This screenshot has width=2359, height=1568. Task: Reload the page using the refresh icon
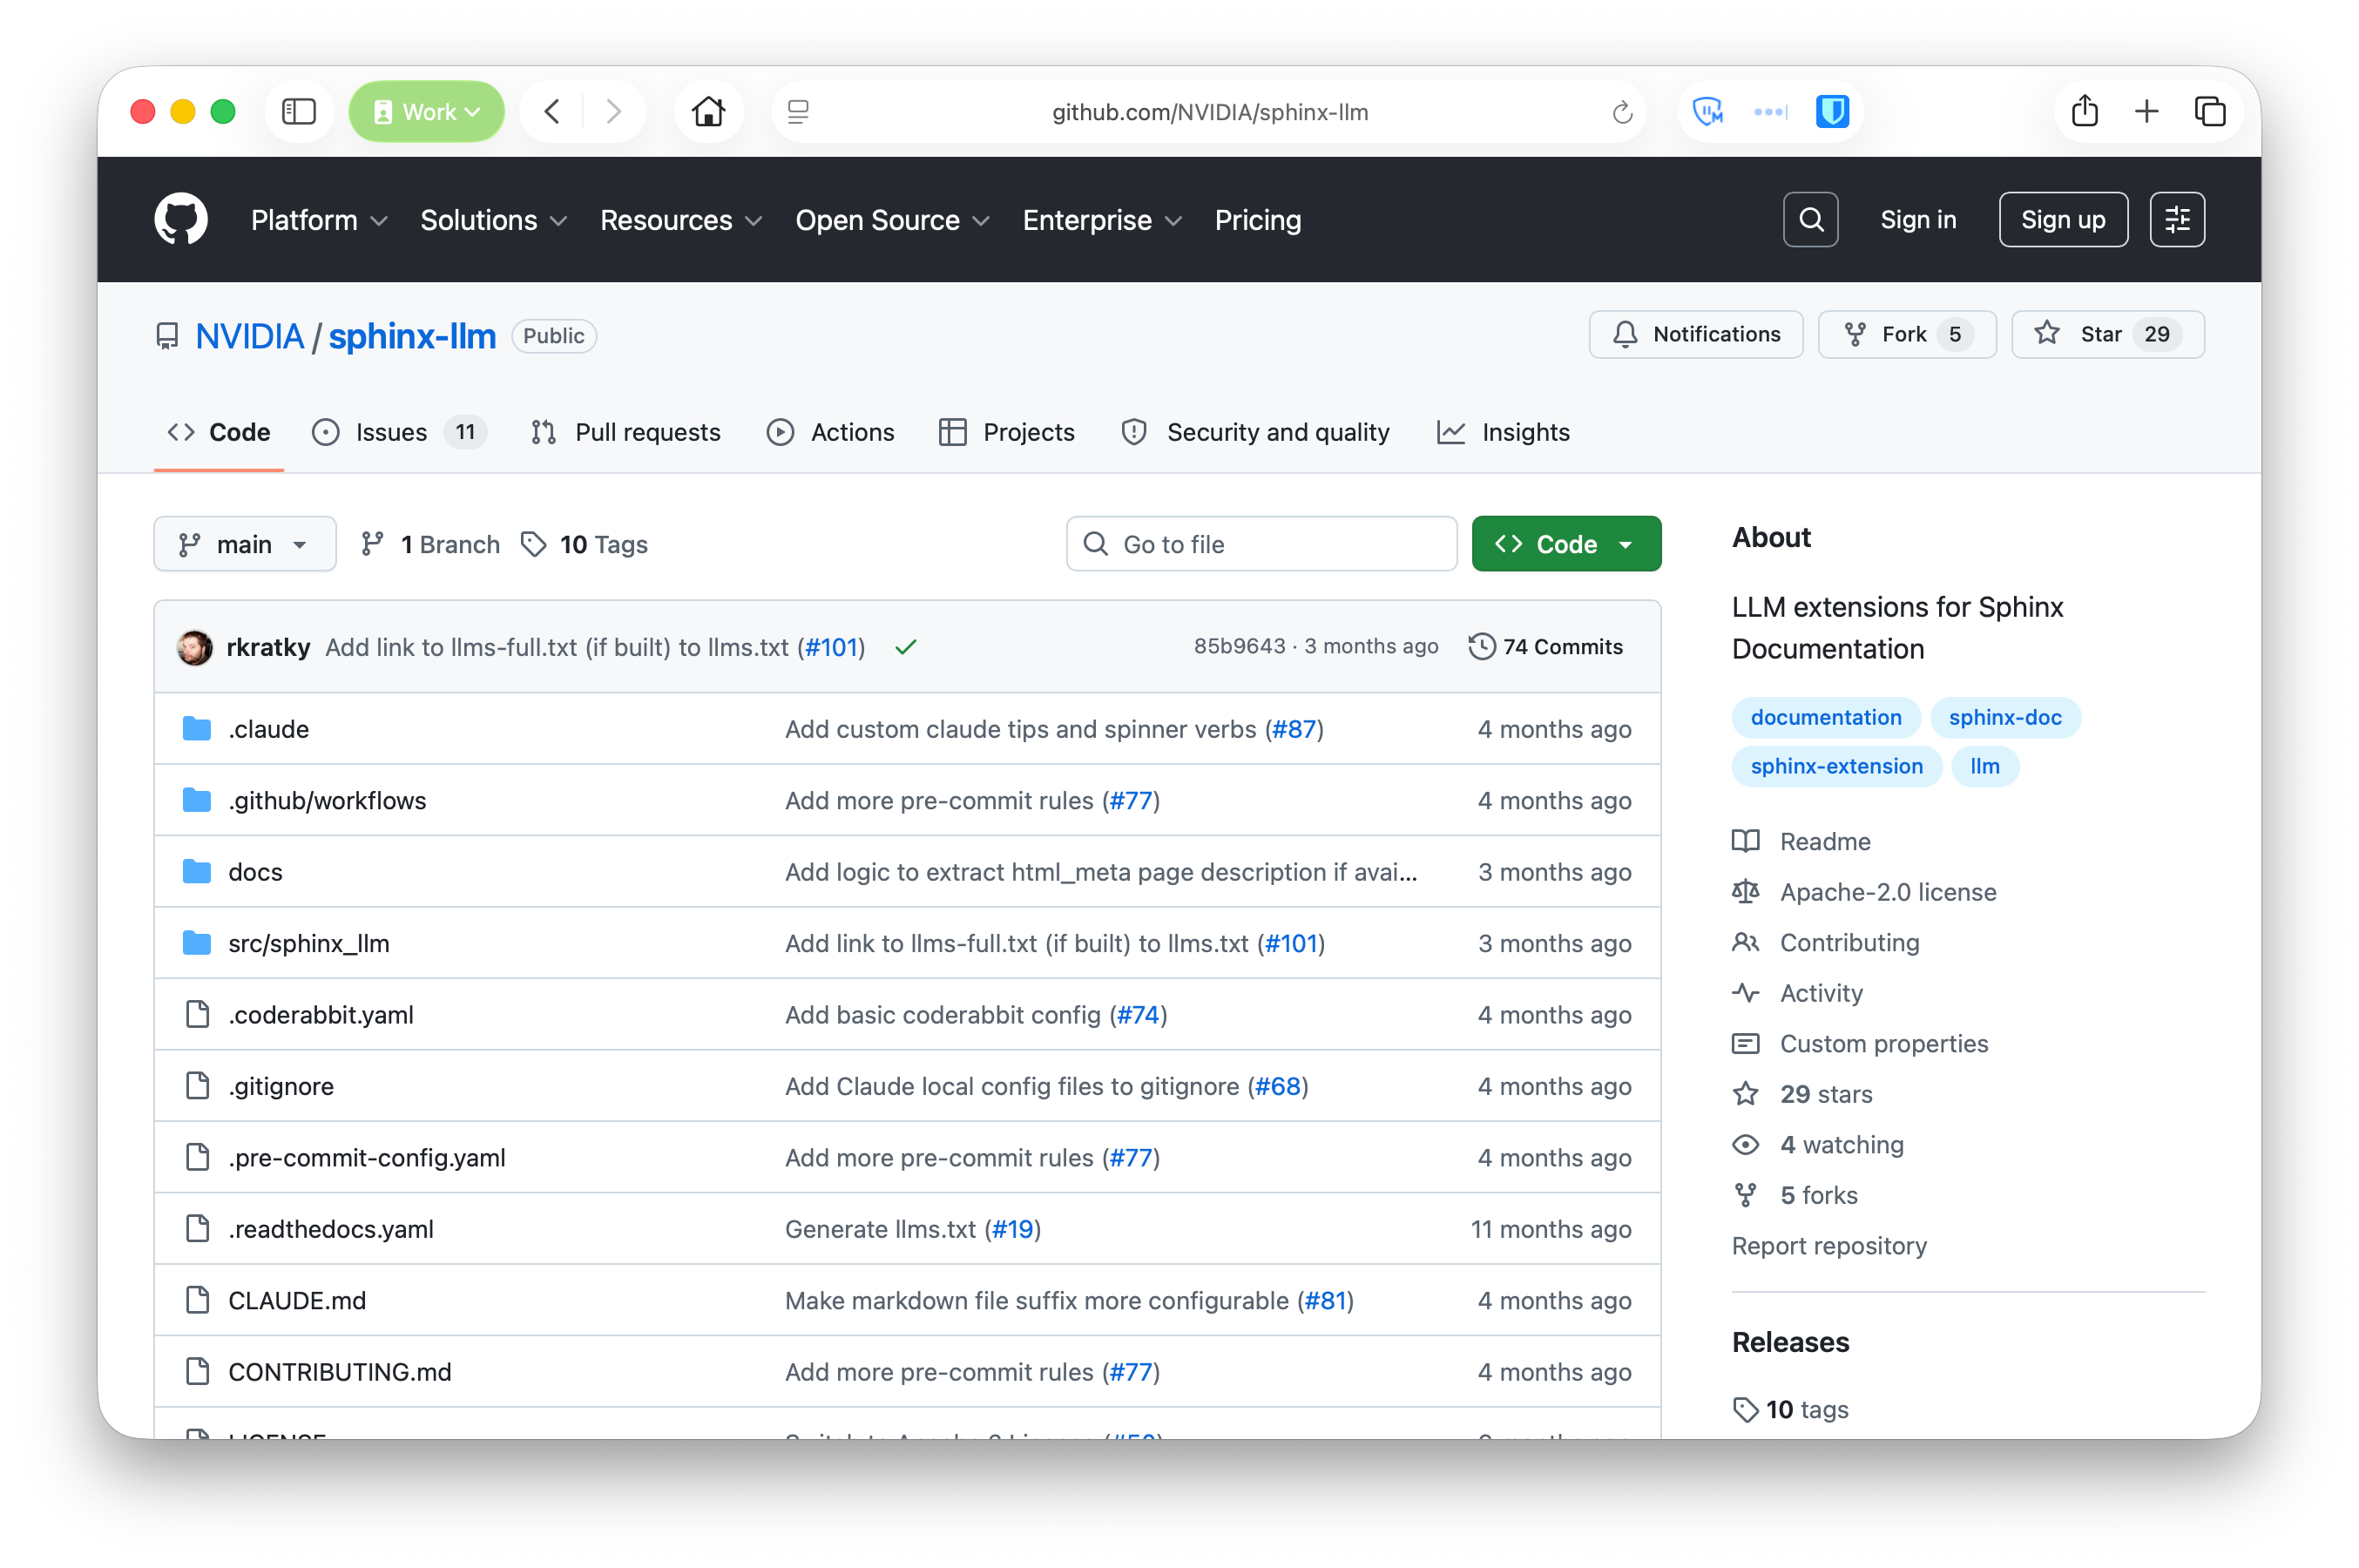[1622, 112]
